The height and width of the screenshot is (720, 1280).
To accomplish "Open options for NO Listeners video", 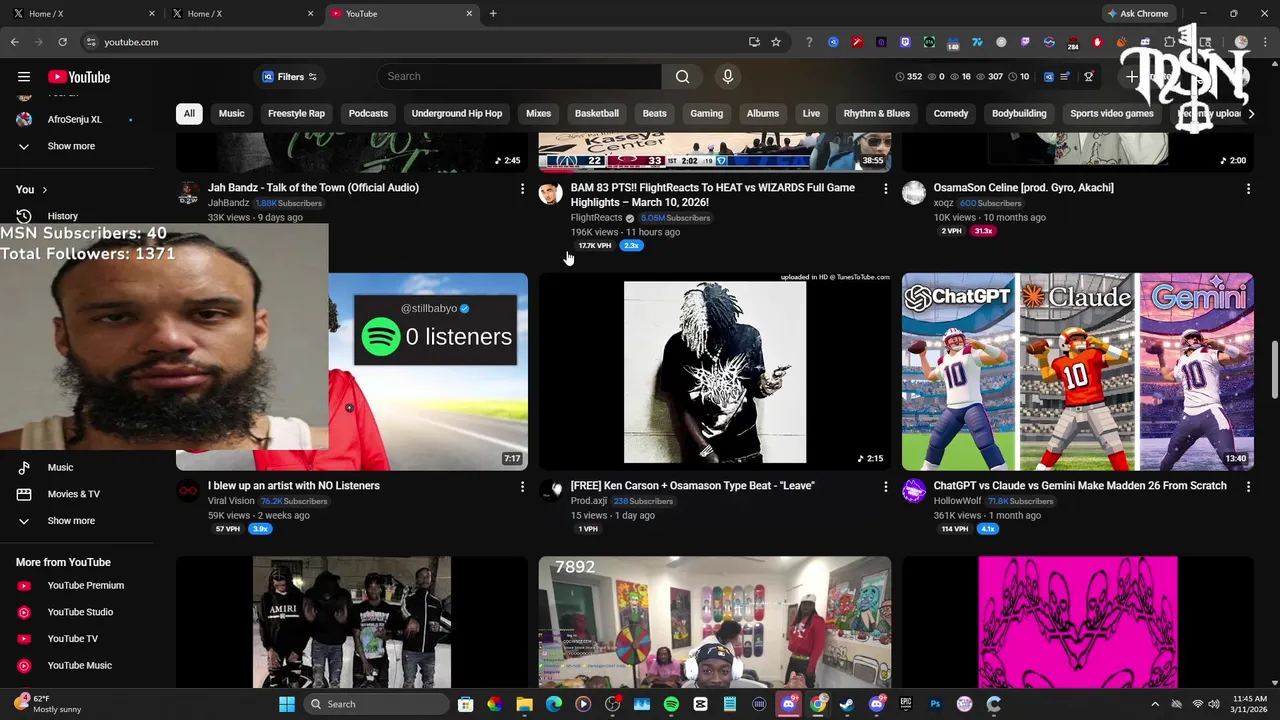I will pyautogui.click(x=522, y=486).
